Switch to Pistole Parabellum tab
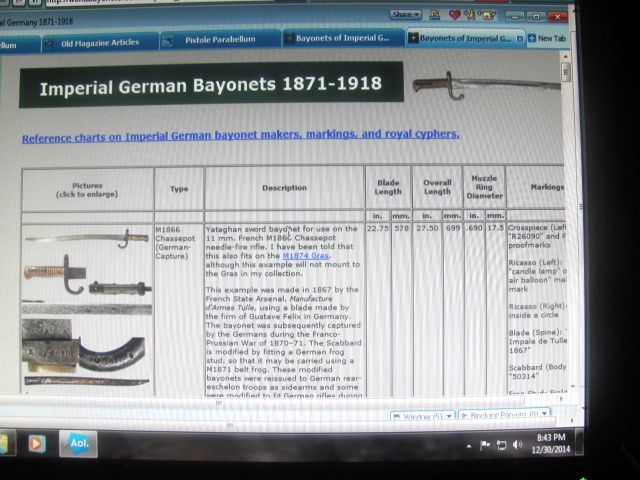This screenshot has width=640, height=480. [220, 40]
